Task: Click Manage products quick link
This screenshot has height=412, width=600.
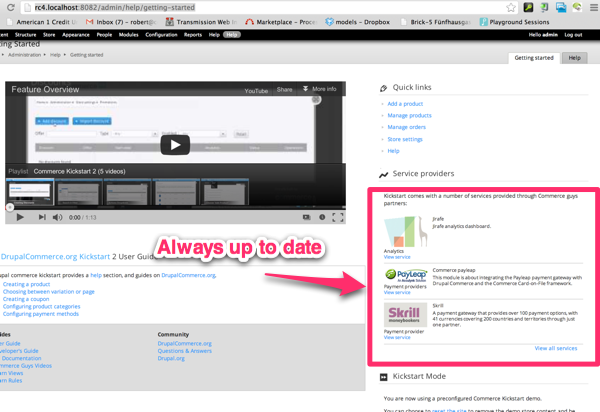Action: 409,115
